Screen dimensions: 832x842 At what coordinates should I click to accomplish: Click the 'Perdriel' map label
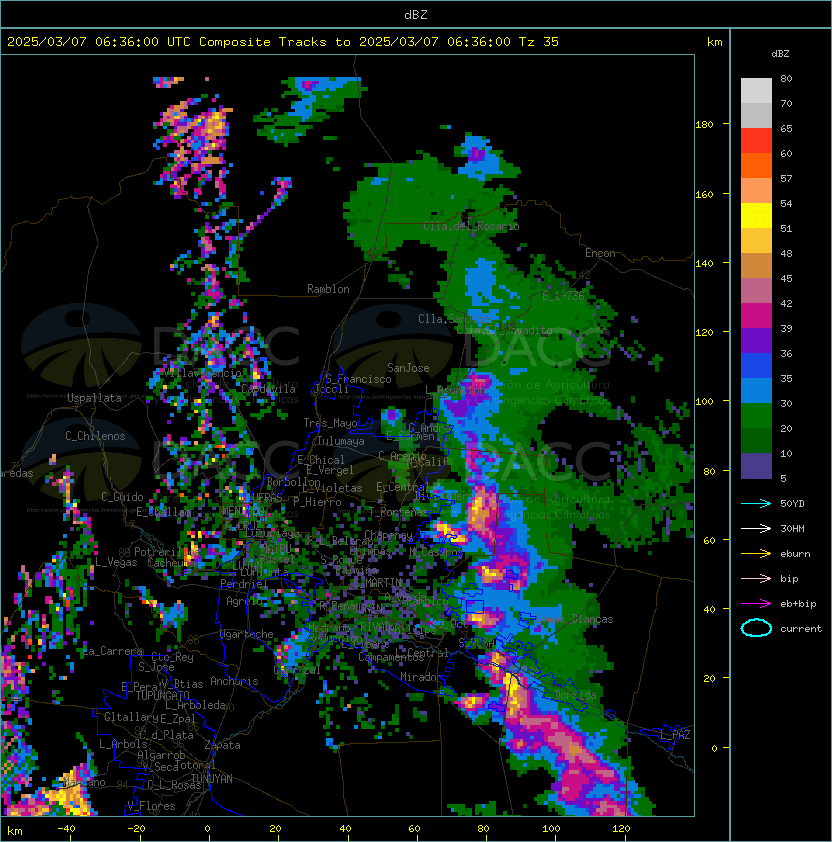(244, 583)
